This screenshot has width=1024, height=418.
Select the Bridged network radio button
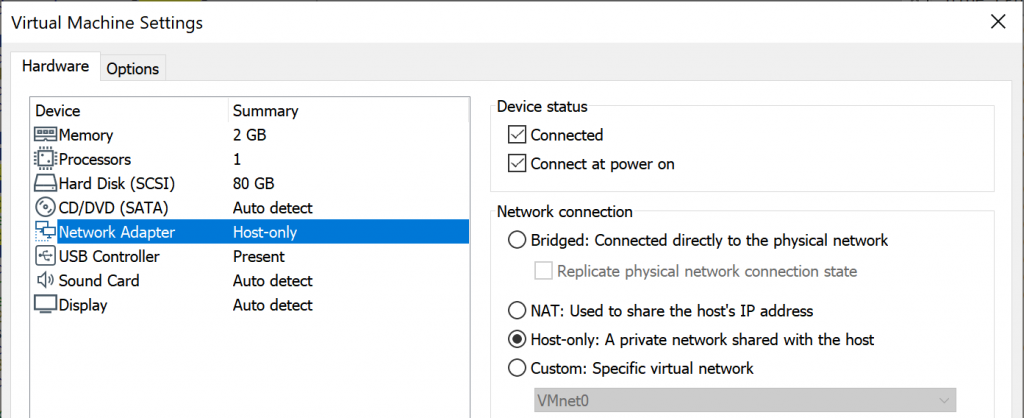click(x=517, y=240)
